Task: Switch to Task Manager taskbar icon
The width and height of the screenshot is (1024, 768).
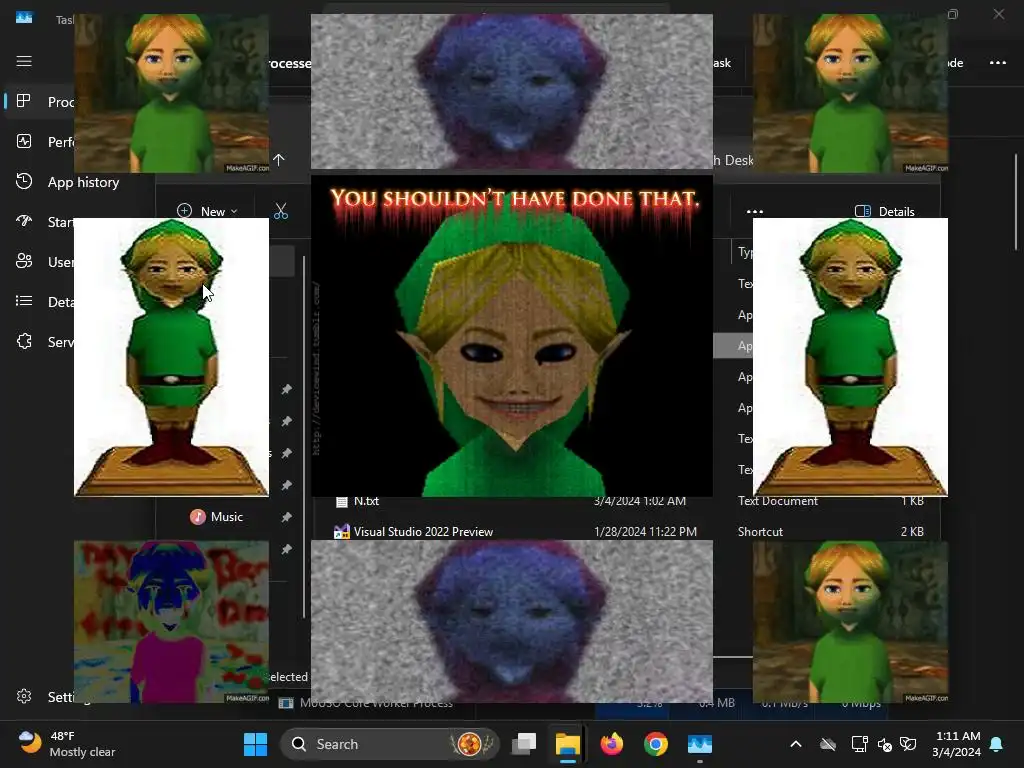Action: (x=699, y=744)
